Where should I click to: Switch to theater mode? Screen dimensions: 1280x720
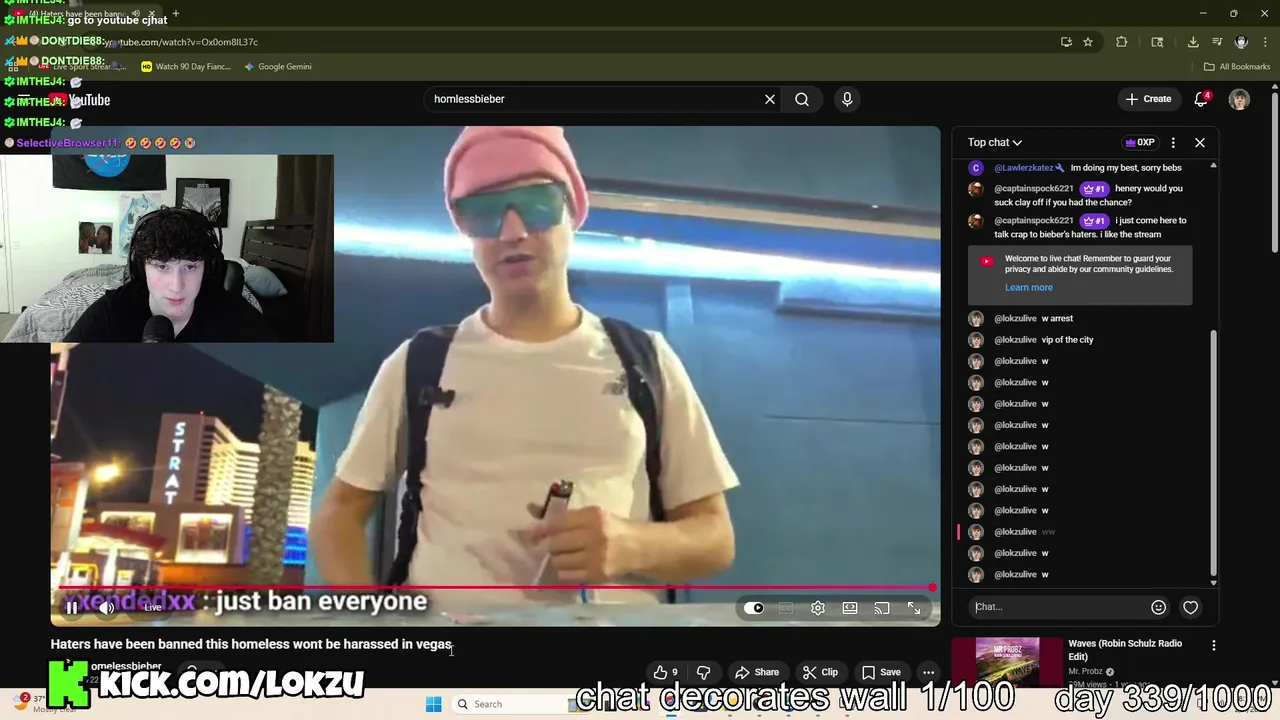[850, 608]
